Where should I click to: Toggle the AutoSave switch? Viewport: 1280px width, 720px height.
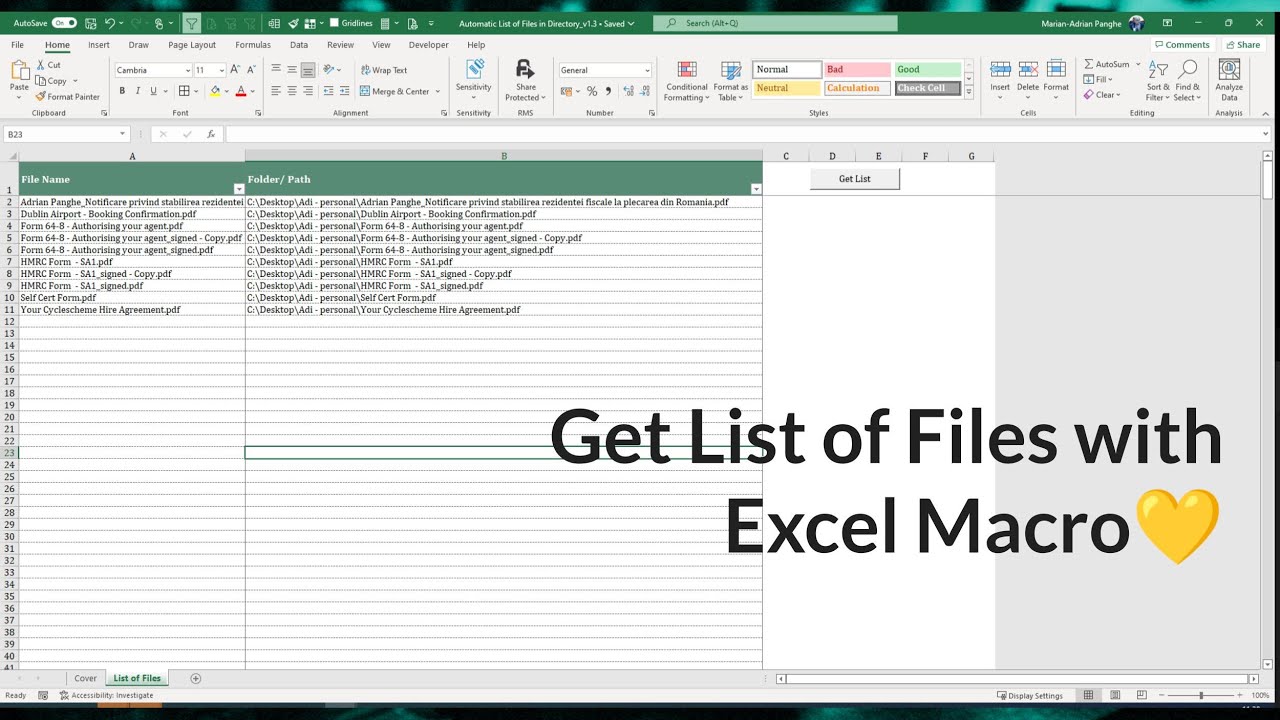64,23
